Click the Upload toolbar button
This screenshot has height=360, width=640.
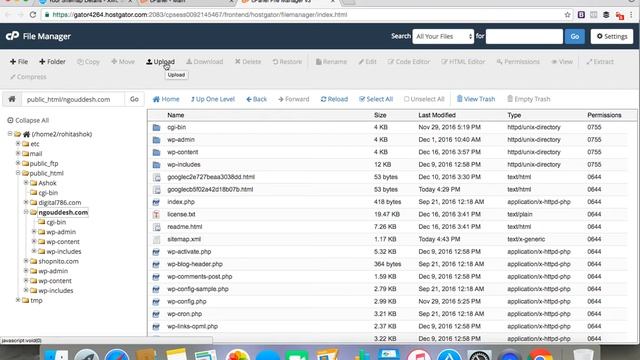(160, 62)
